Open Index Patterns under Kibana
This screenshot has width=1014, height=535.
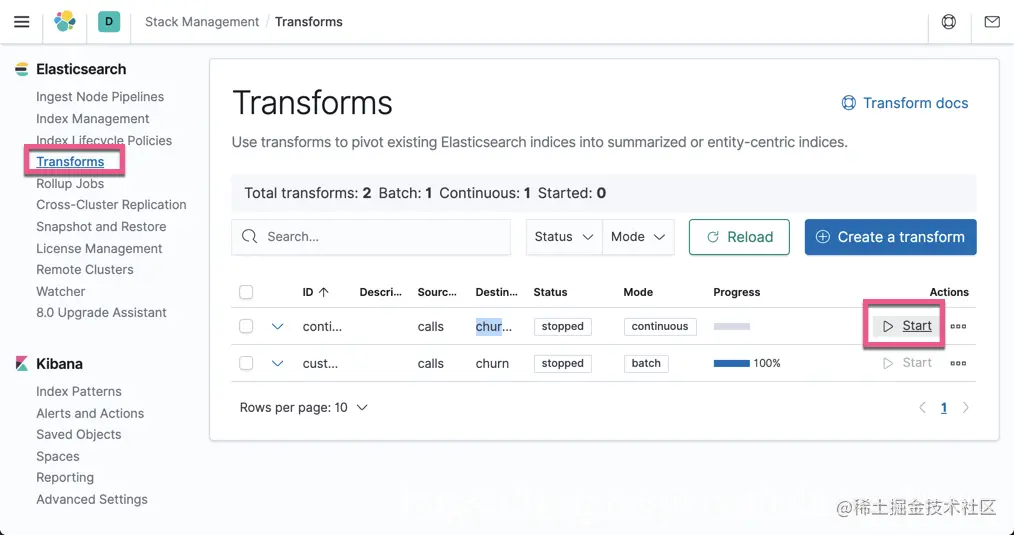coord(79,391)
